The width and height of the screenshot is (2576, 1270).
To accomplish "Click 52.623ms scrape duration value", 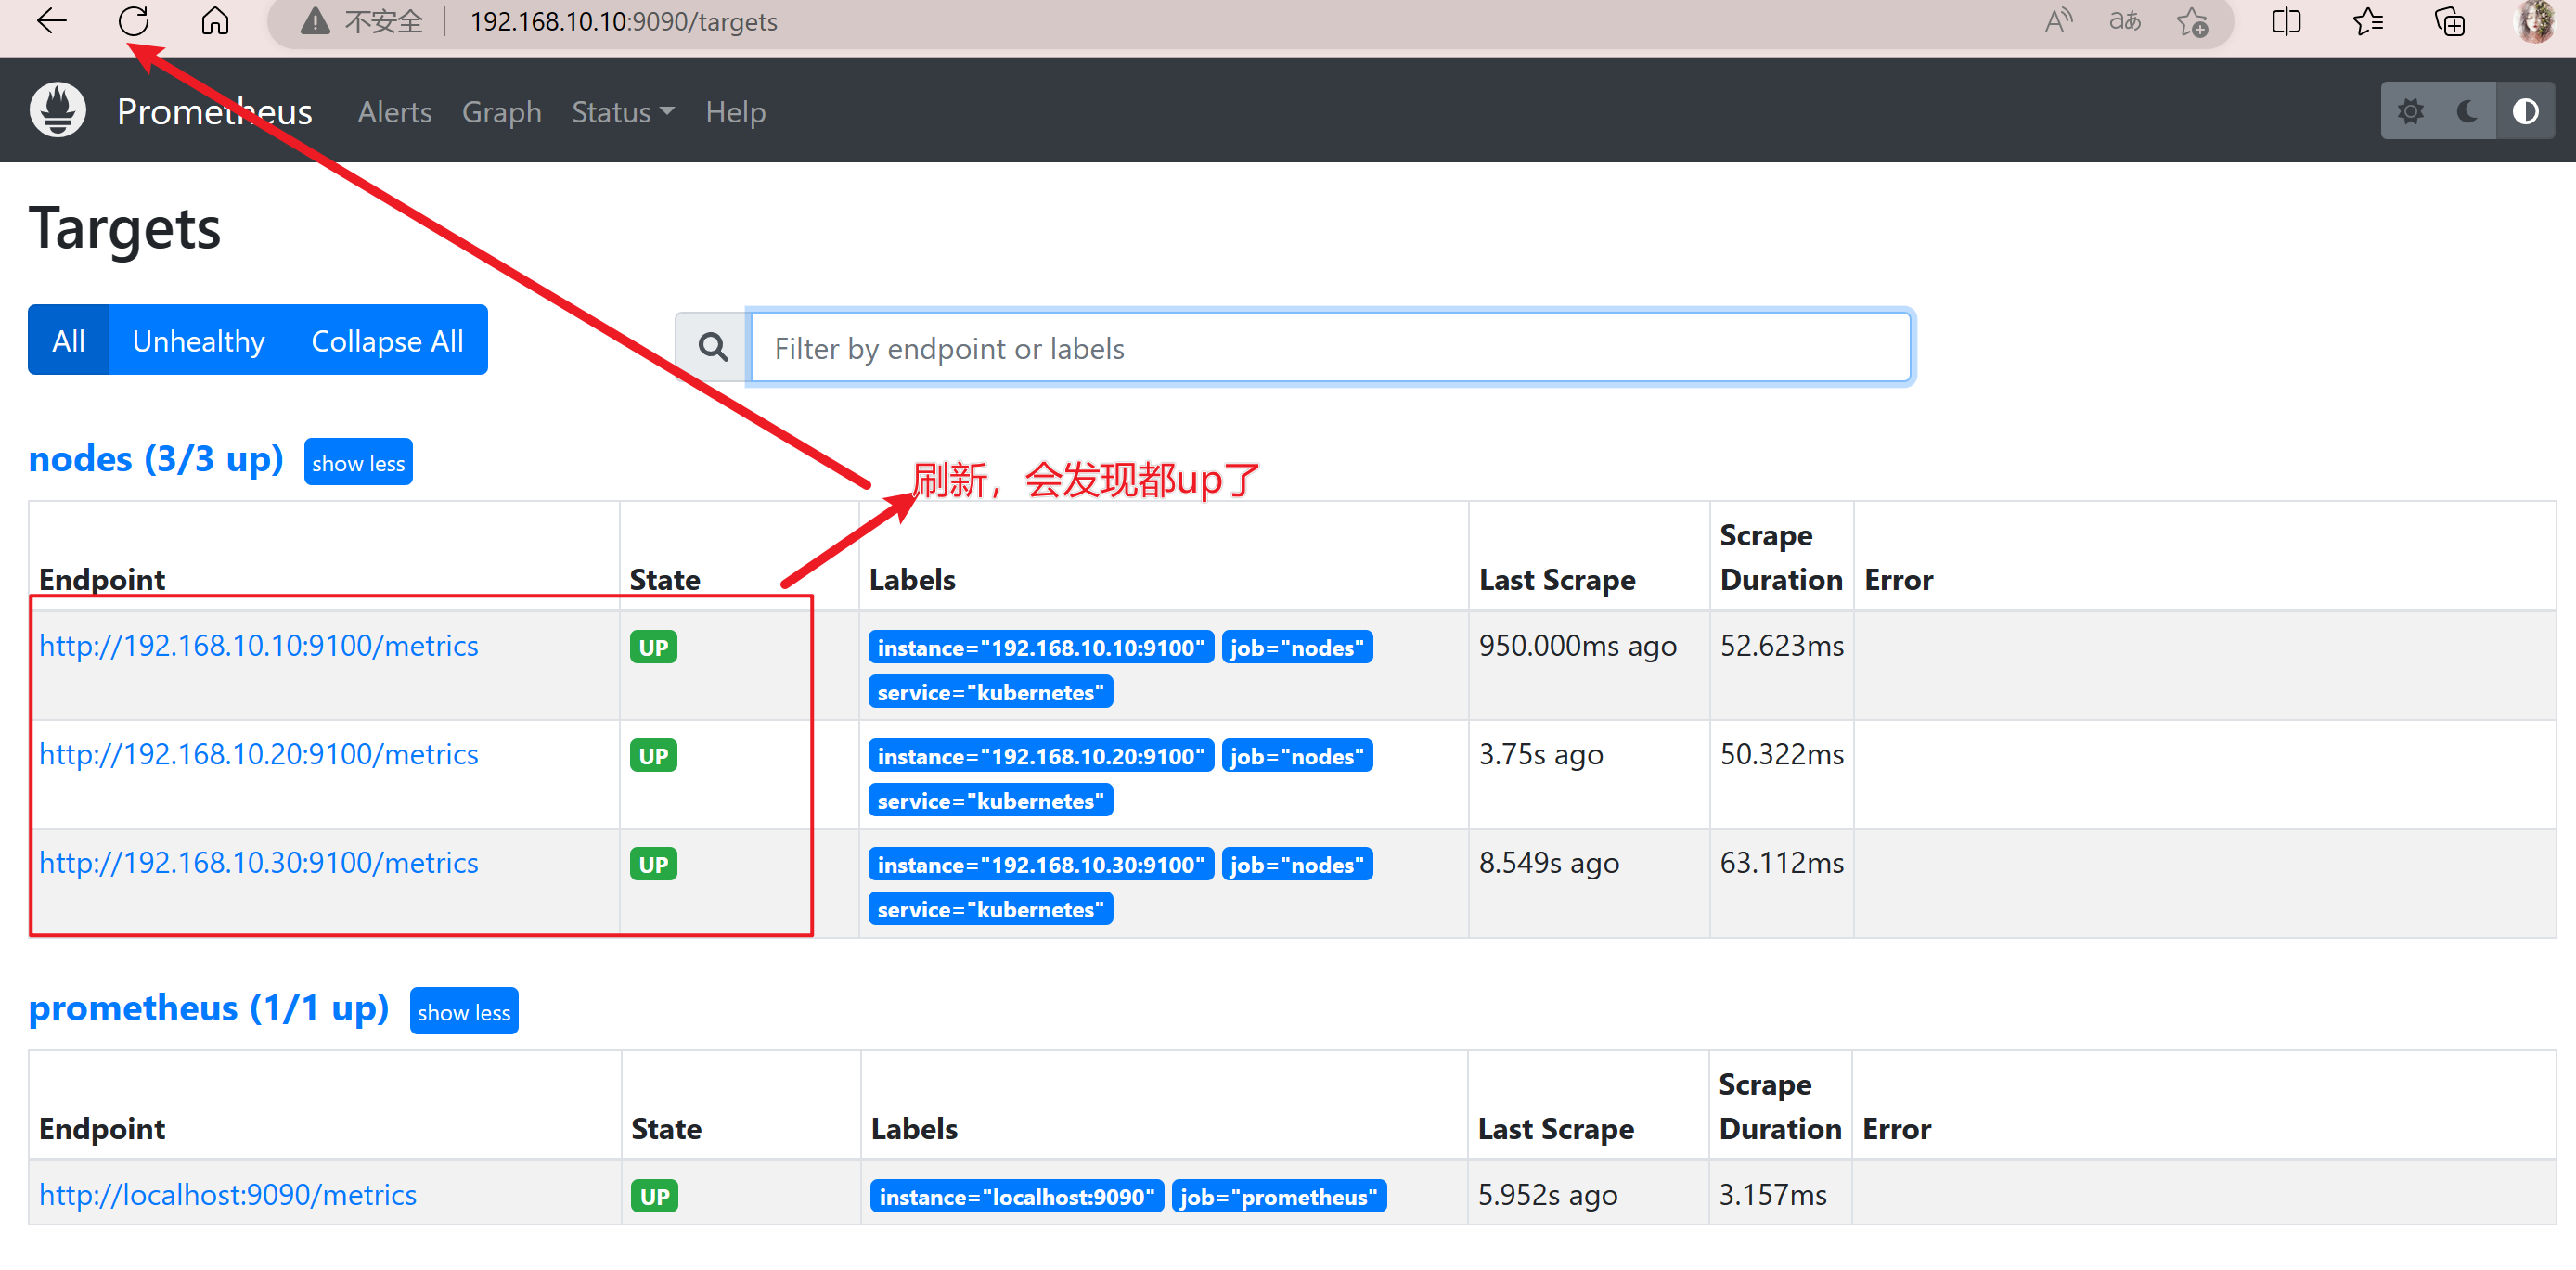I will click(1781, 645).
